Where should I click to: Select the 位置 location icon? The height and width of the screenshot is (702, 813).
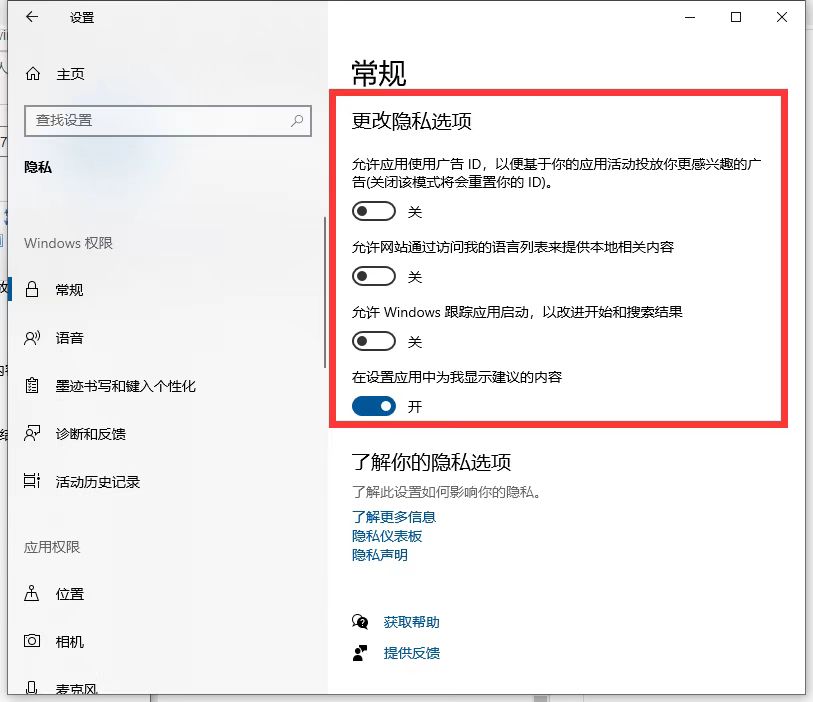[x=31, y=594]
